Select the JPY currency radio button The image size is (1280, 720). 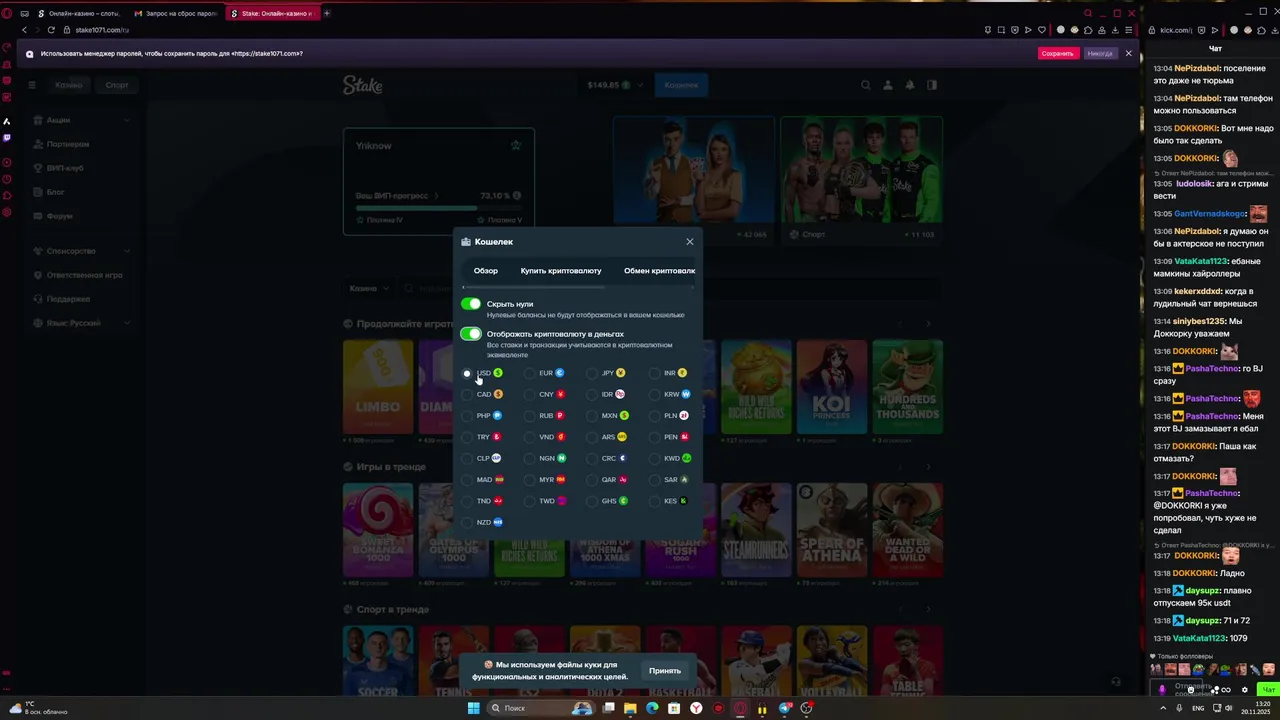coord(592,373)
